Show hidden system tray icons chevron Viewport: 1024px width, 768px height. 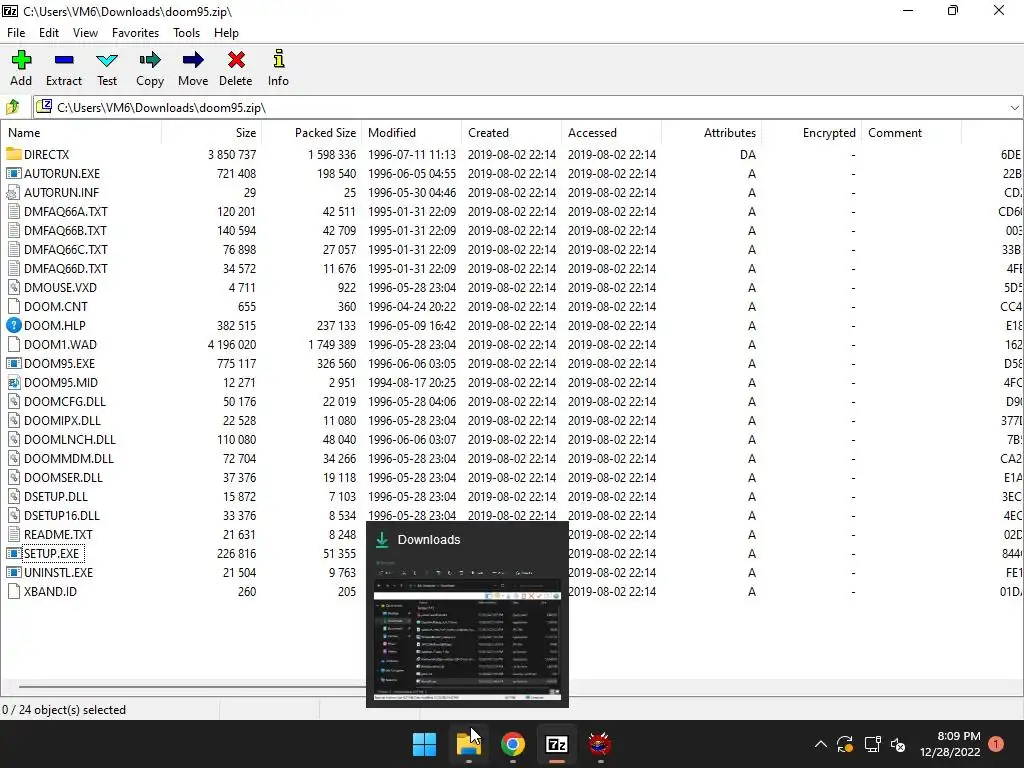821,744
